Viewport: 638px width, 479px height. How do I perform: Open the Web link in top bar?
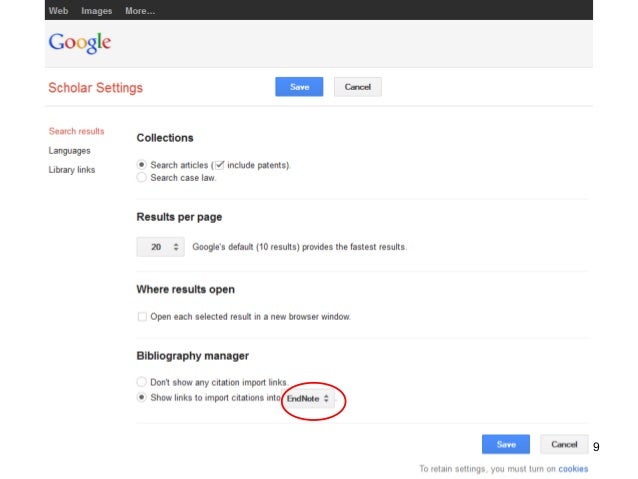click(x=58, y=11)
